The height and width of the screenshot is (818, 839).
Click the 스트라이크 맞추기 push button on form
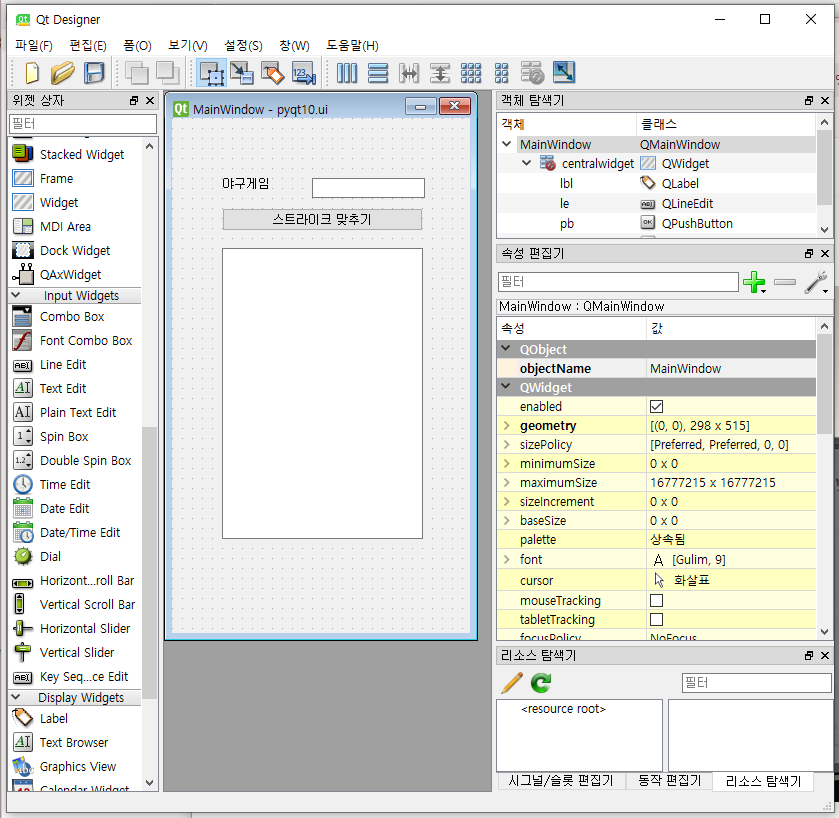pyautogui.click(x=322, y=219)
